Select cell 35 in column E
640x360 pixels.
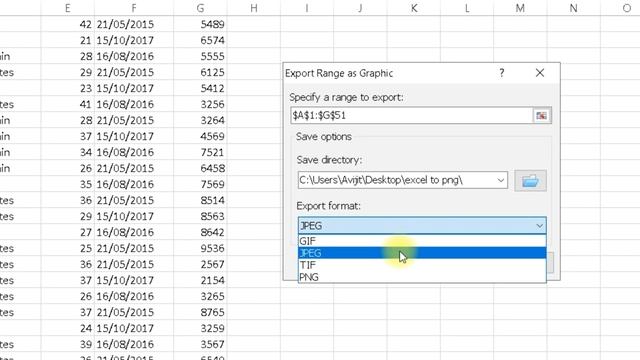click(67, 184)
